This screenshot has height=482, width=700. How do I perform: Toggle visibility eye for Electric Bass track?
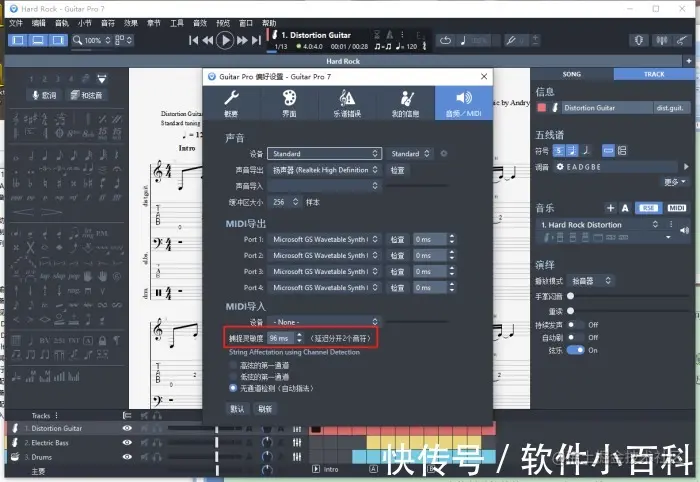tap(127, 442)
